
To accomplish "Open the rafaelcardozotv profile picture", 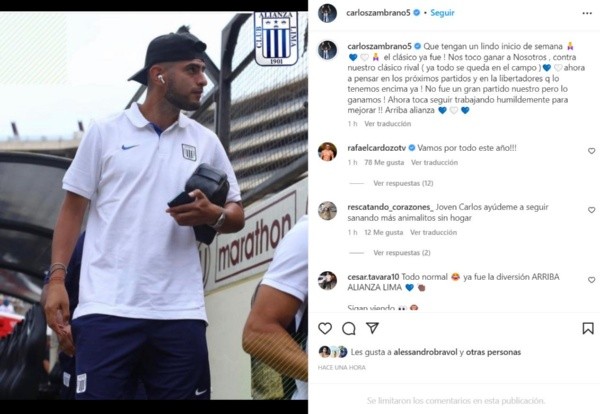I will [328, 152].
